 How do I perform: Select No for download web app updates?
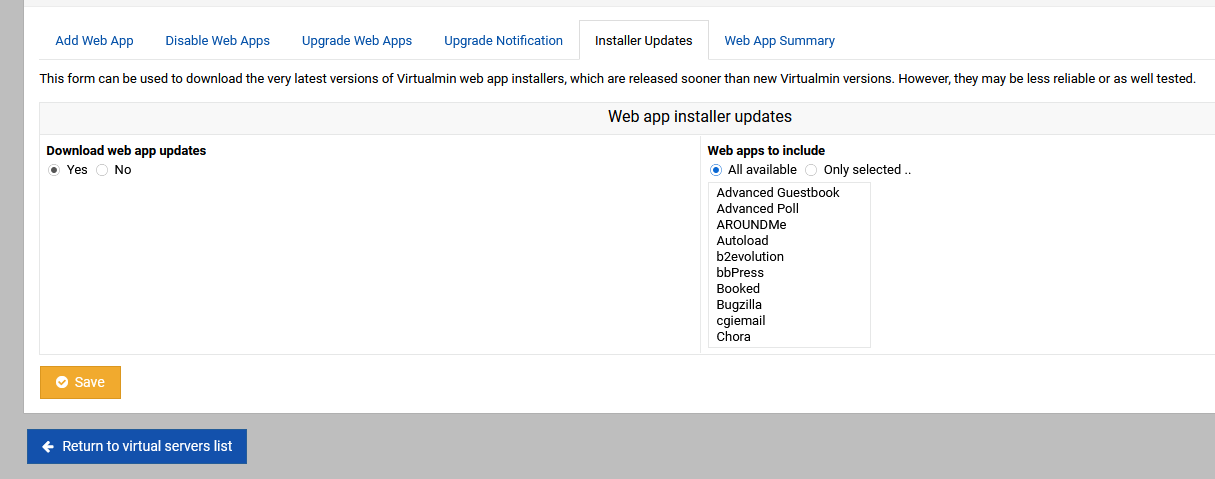tap(102, 170)
